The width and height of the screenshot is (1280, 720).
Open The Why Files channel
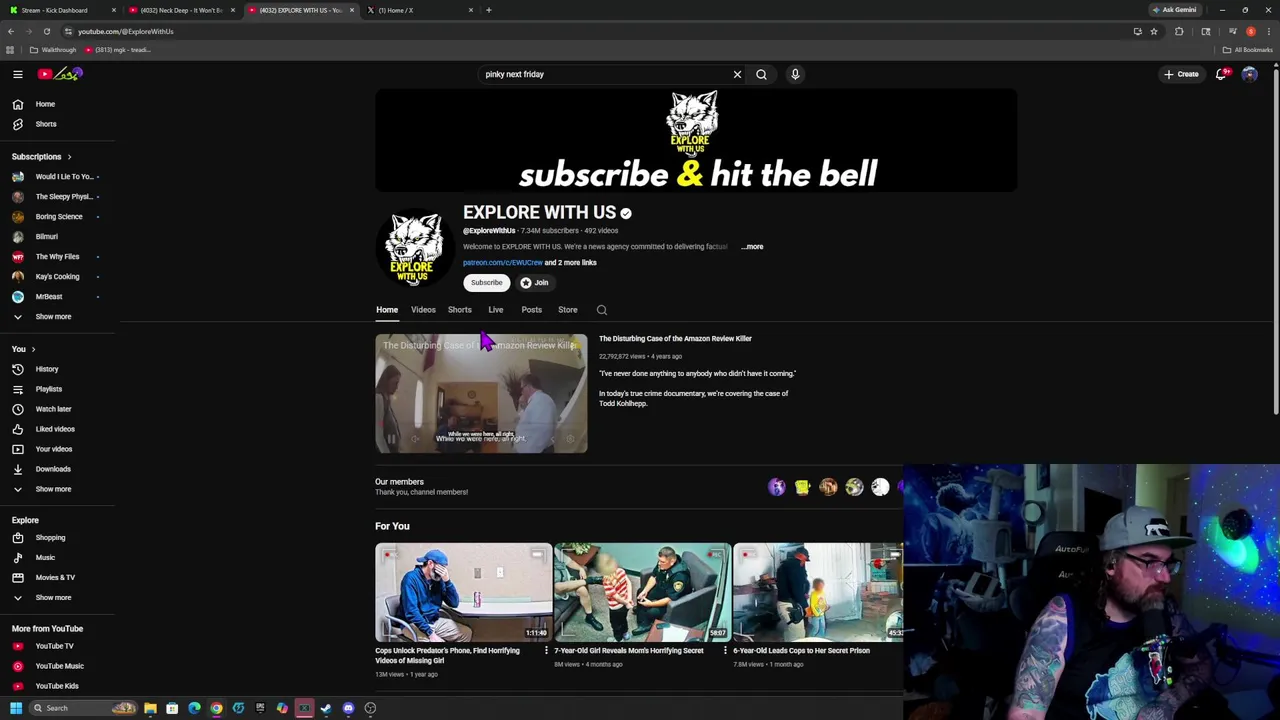click(56, 257)
